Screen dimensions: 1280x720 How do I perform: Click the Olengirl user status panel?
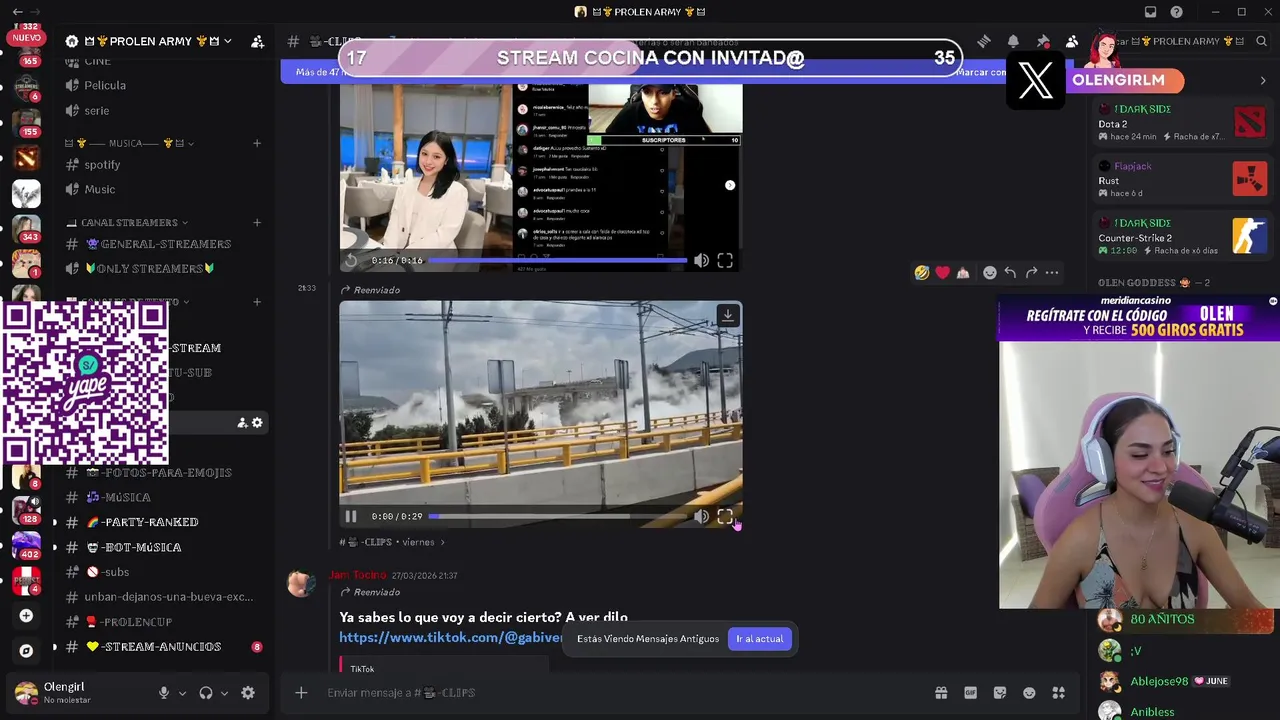click(78, 692)
